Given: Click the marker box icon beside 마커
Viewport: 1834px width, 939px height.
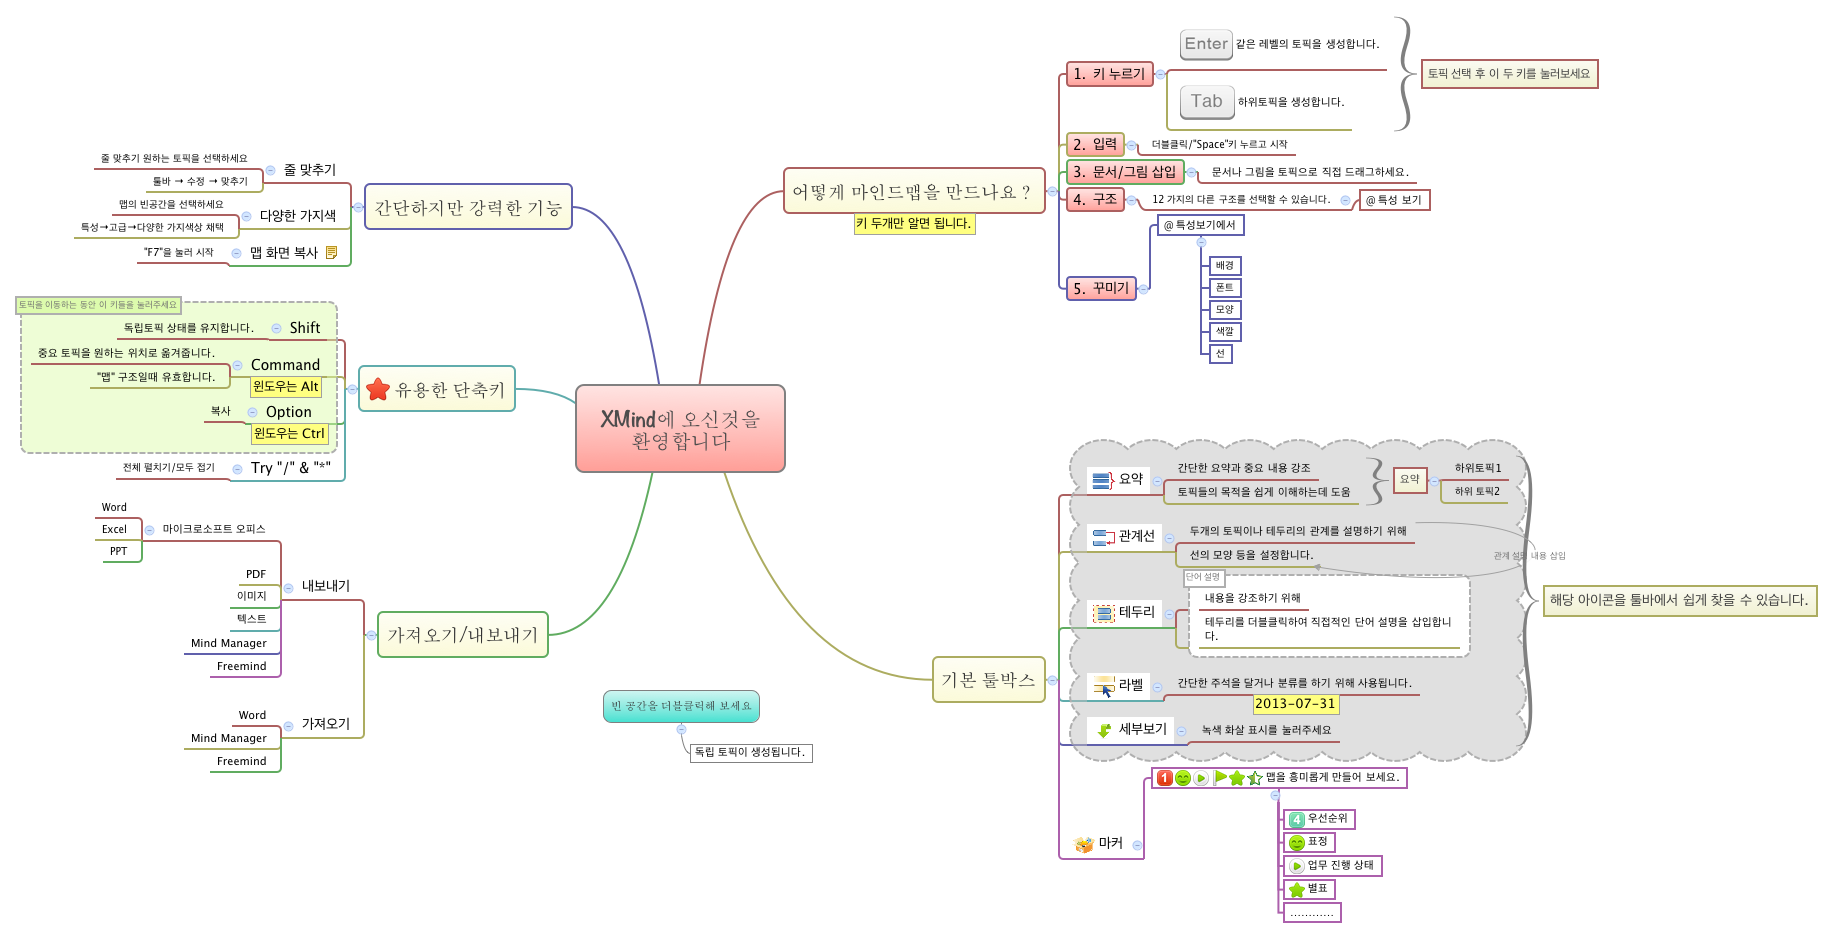Looking at the screenshot, I should click(x=1084, y=844).
